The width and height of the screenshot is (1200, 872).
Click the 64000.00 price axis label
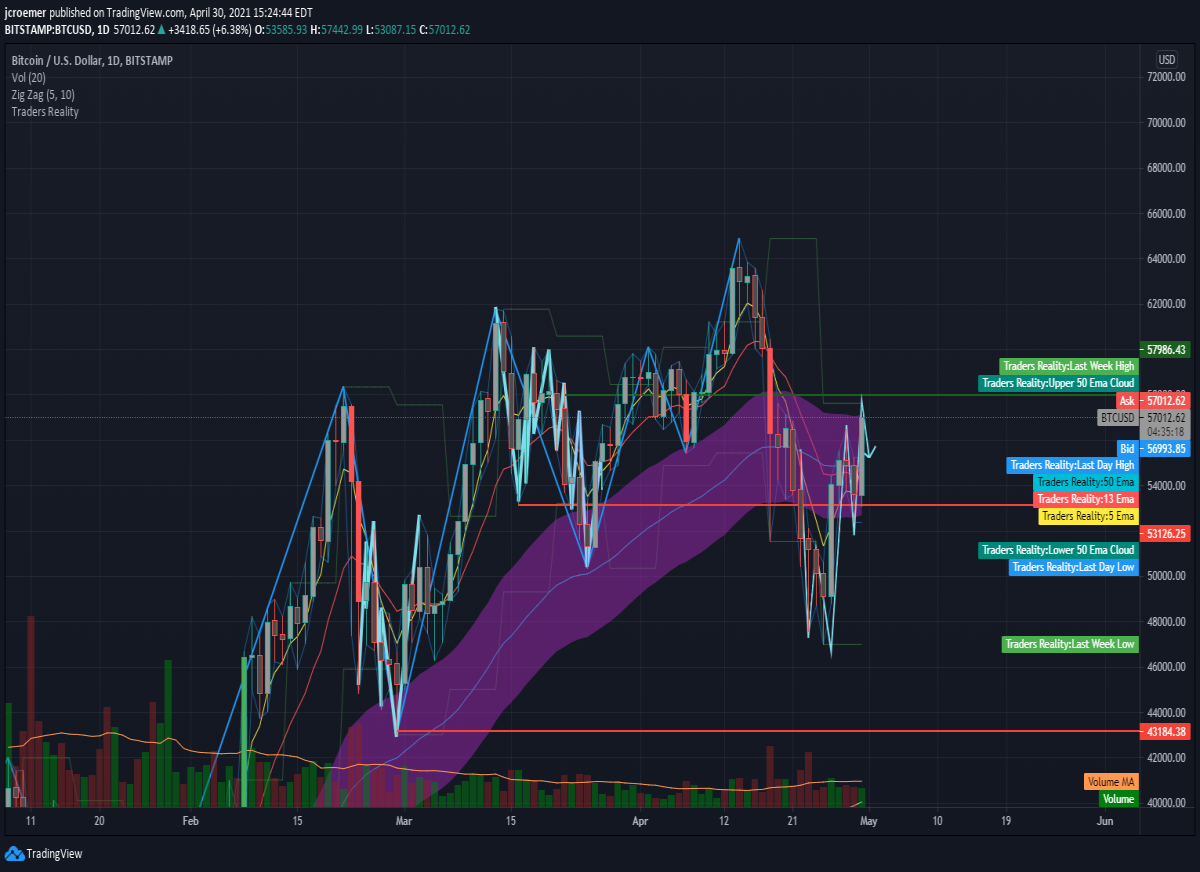[x=1167, y=259]
